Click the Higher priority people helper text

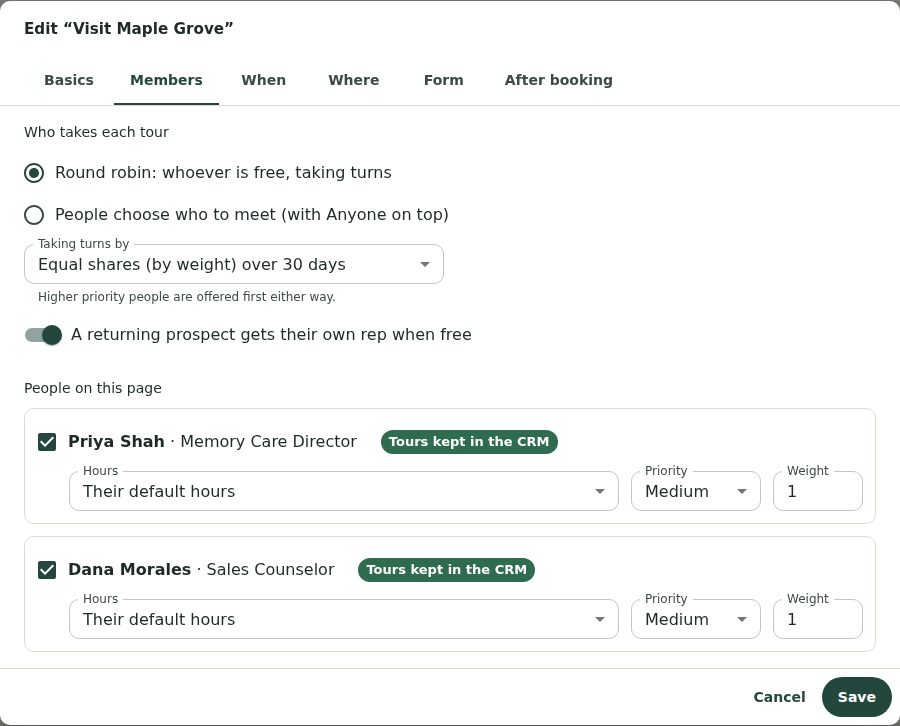click(187, 297)
